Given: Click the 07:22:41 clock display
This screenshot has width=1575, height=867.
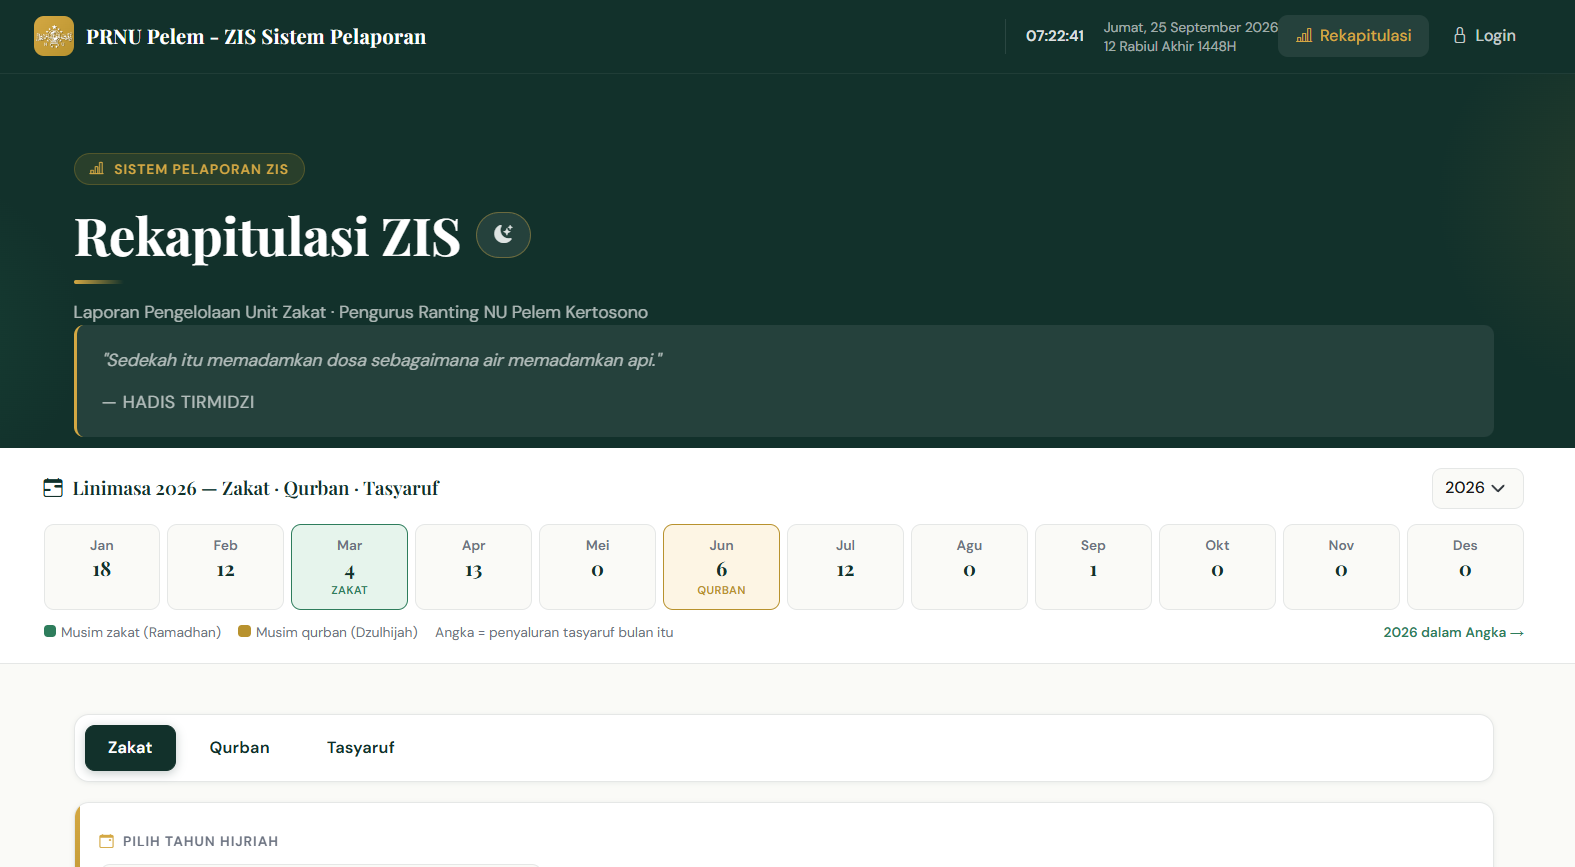Looking at the screenshot, I should click(1055, 36).
